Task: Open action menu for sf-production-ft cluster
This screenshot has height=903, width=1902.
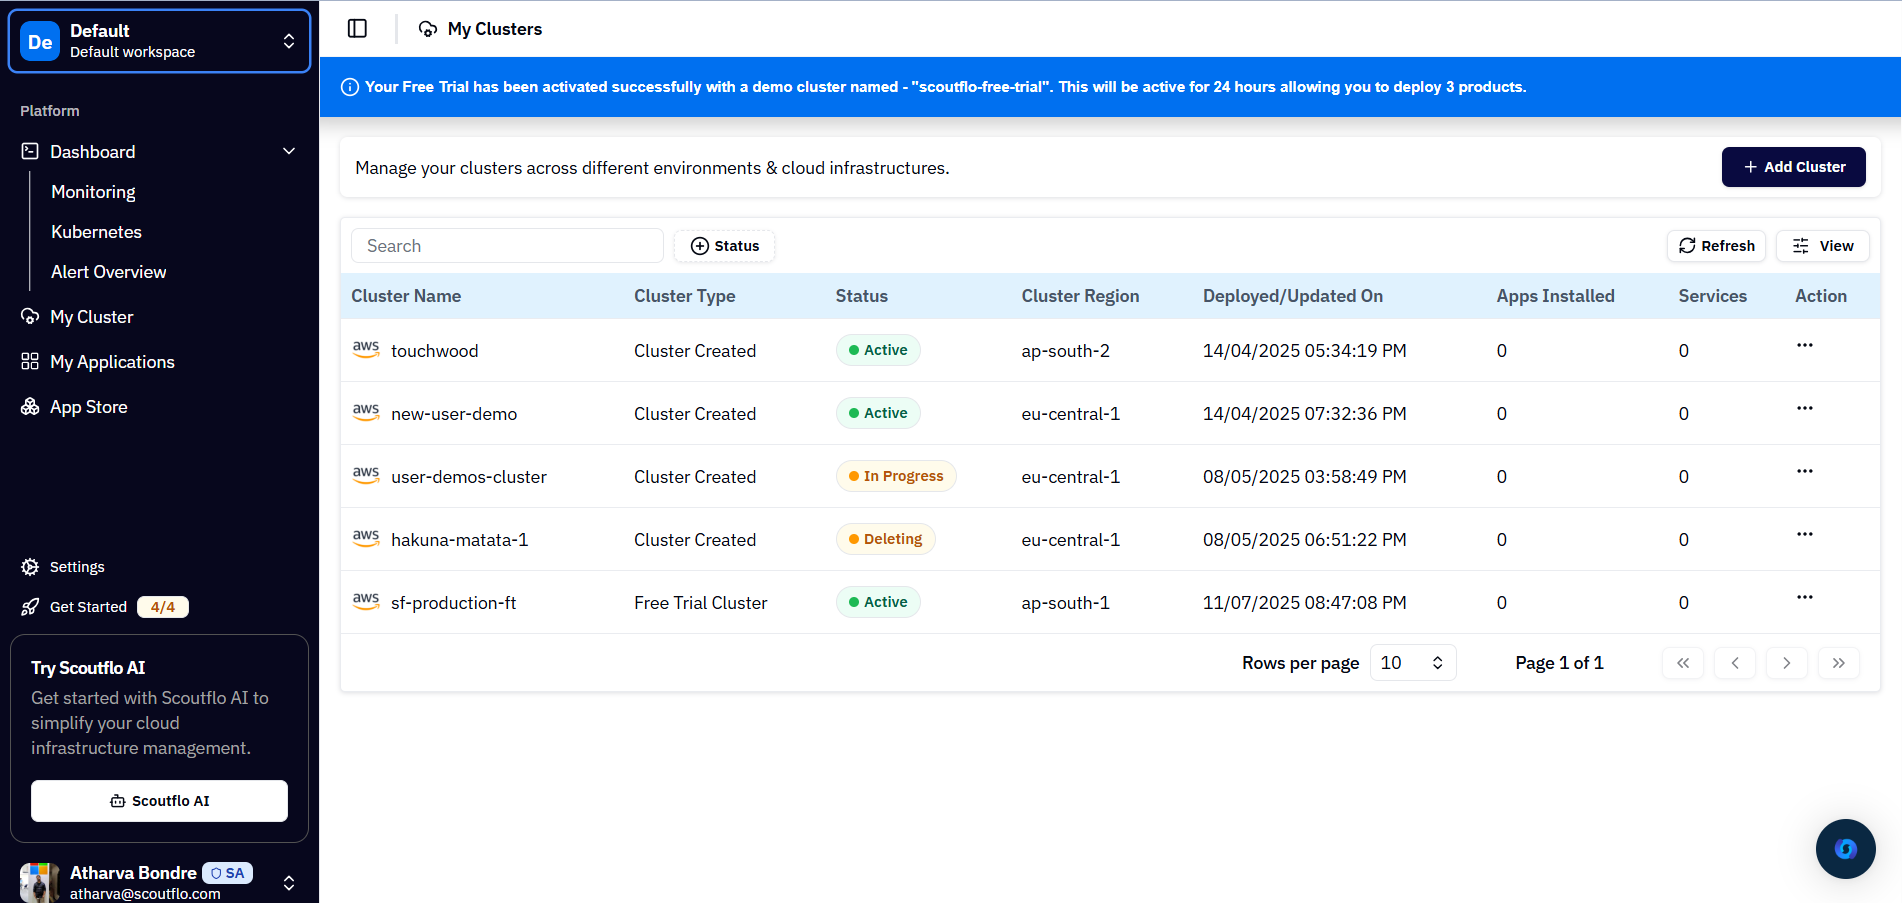Action: pos(1804,598)
